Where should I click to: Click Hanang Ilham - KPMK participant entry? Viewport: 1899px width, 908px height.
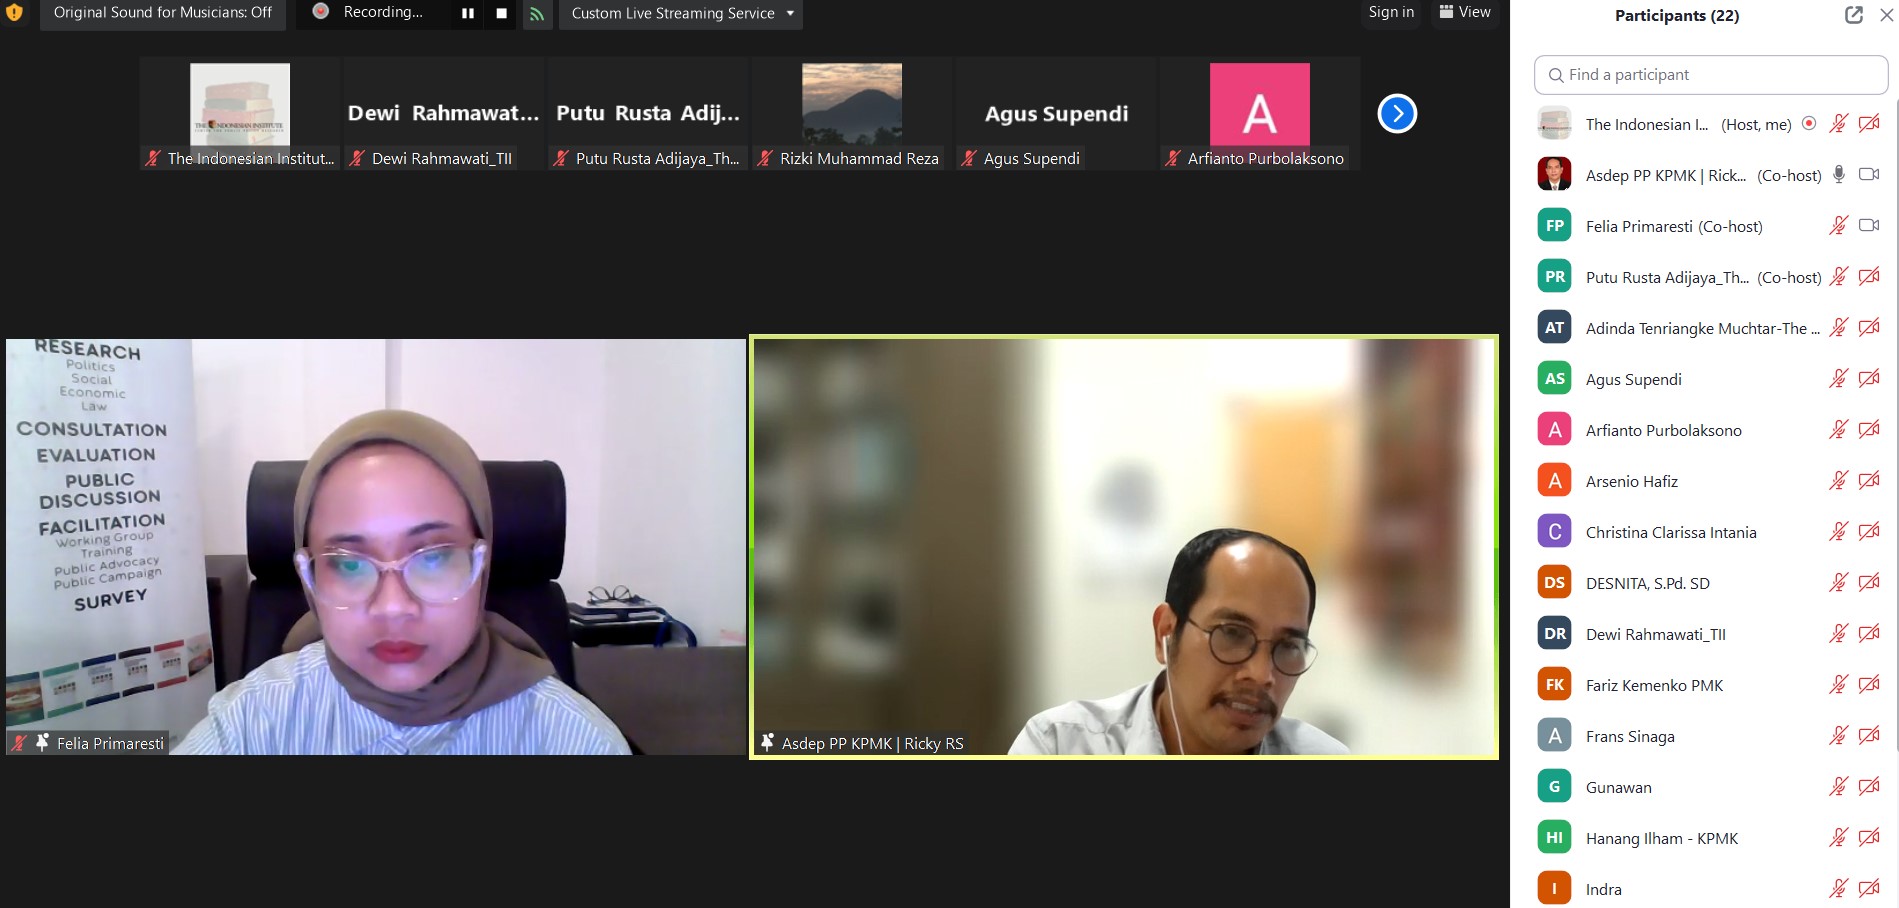pyautogui.click(x=1661, y=838)
